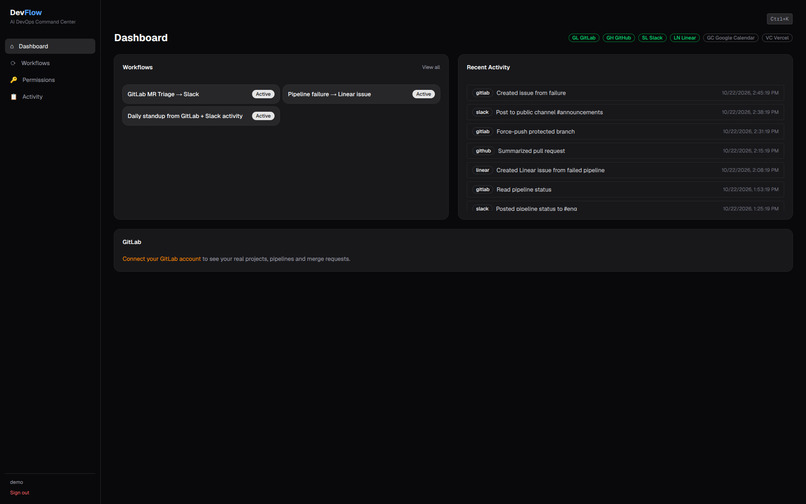Click the GC Google Calendar badge
Viewport: 806px width, 504px height.
tap(730, 38)
